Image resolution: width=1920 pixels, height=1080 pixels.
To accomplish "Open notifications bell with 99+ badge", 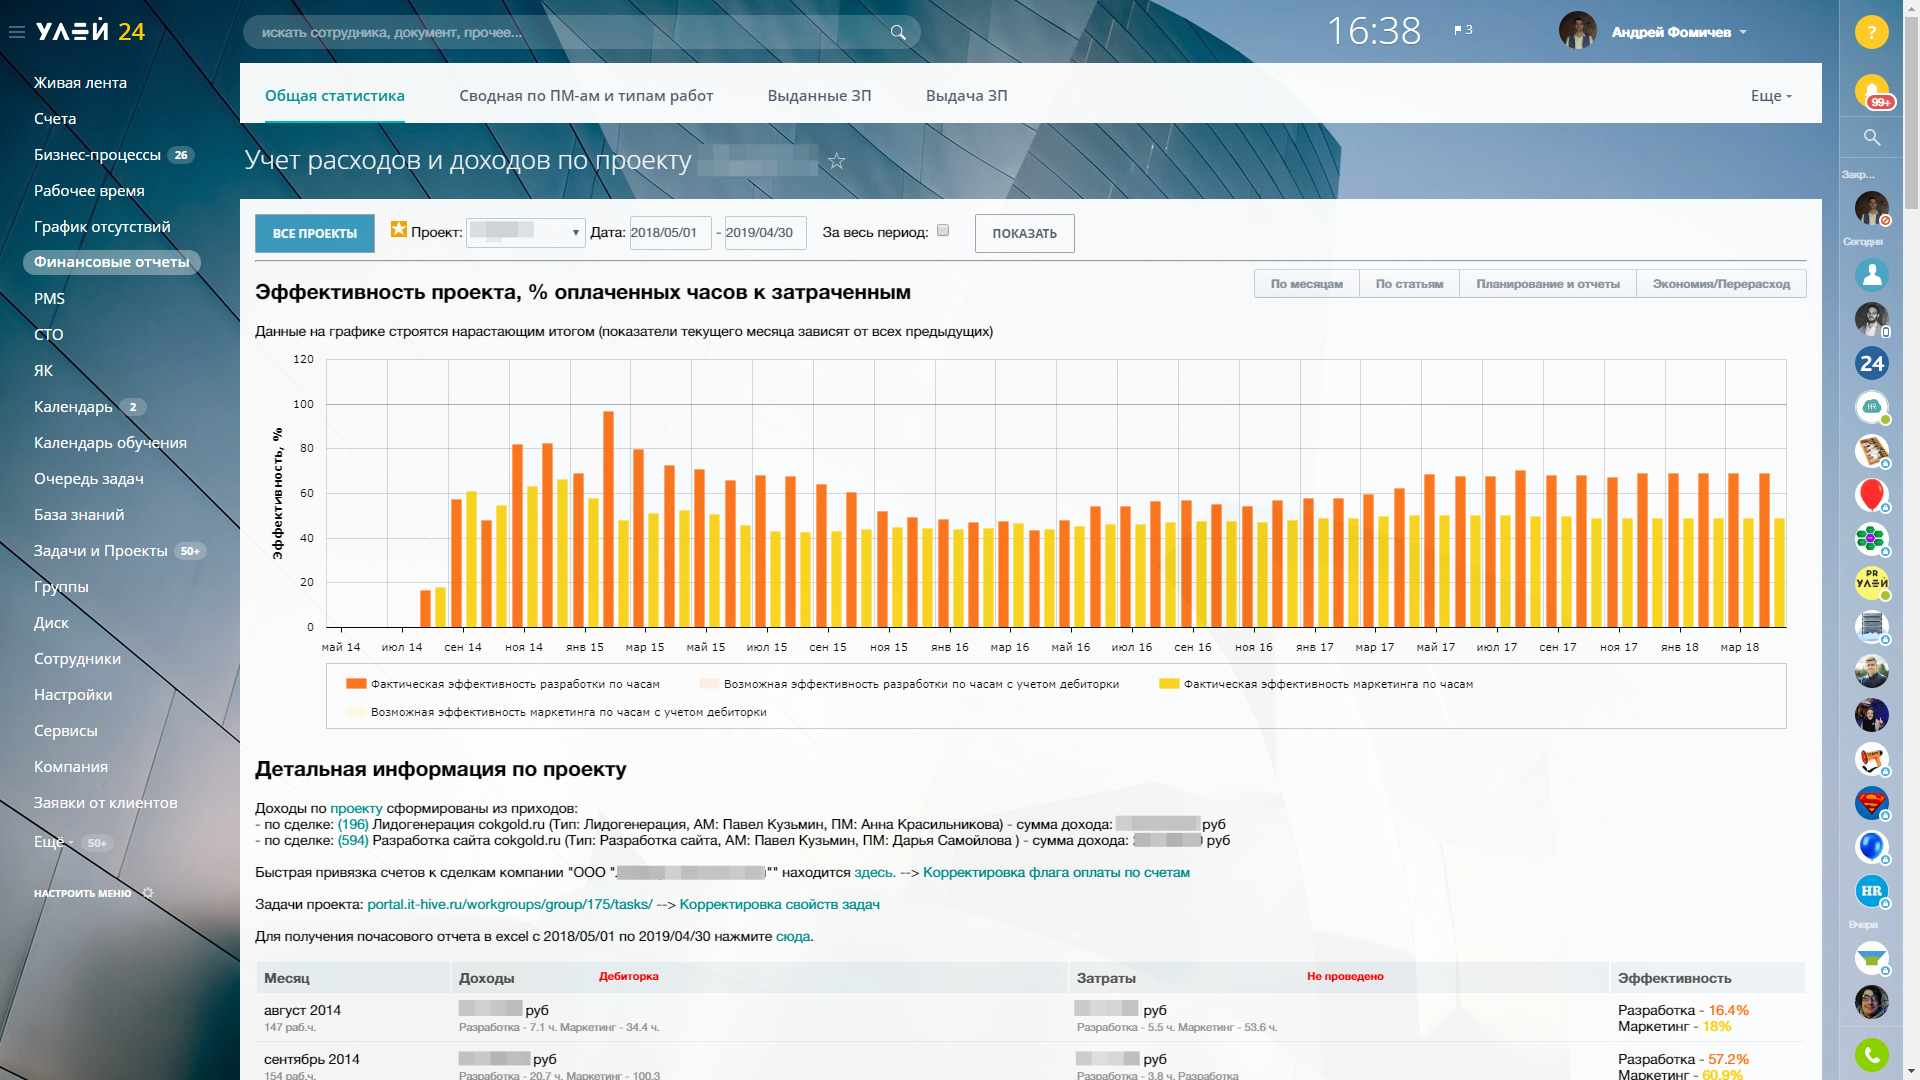I will [1872, 92].
